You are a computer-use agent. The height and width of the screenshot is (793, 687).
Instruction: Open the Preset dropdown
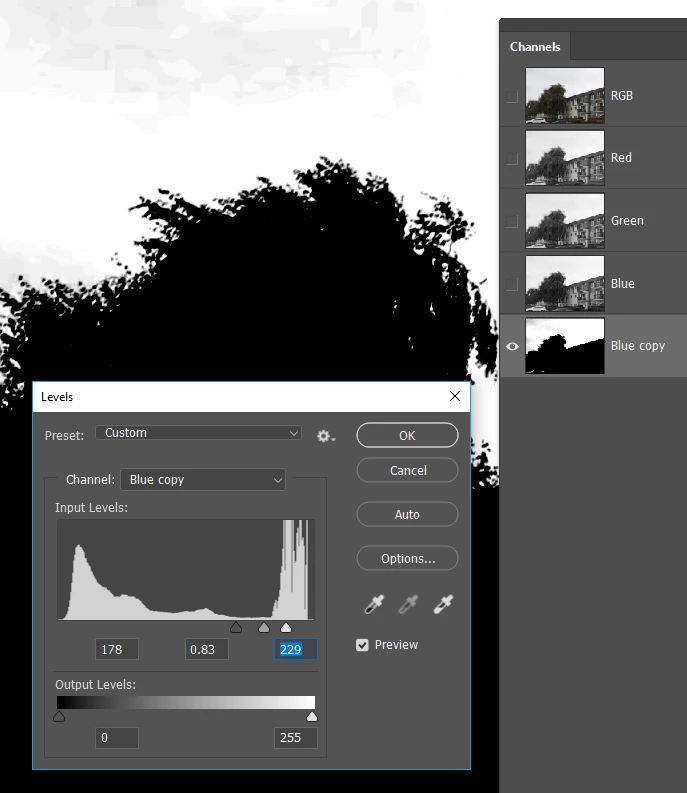click(x=198, y=433)
